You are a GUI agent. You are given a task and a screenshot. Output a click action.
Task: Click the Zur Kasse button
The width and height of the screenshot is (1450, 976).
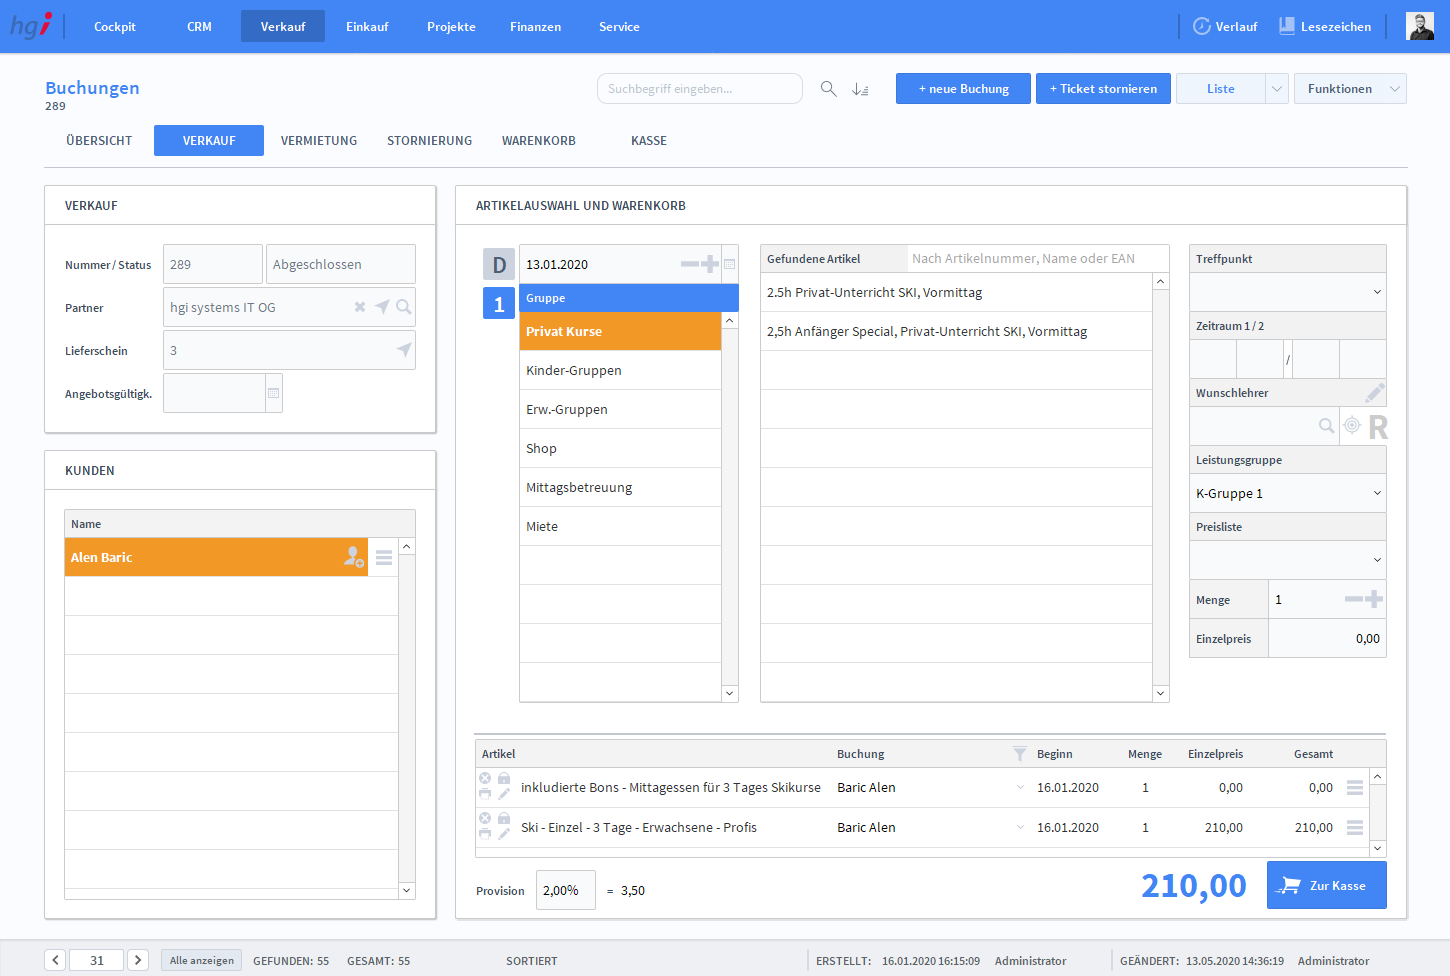[x=1326, y=885]
